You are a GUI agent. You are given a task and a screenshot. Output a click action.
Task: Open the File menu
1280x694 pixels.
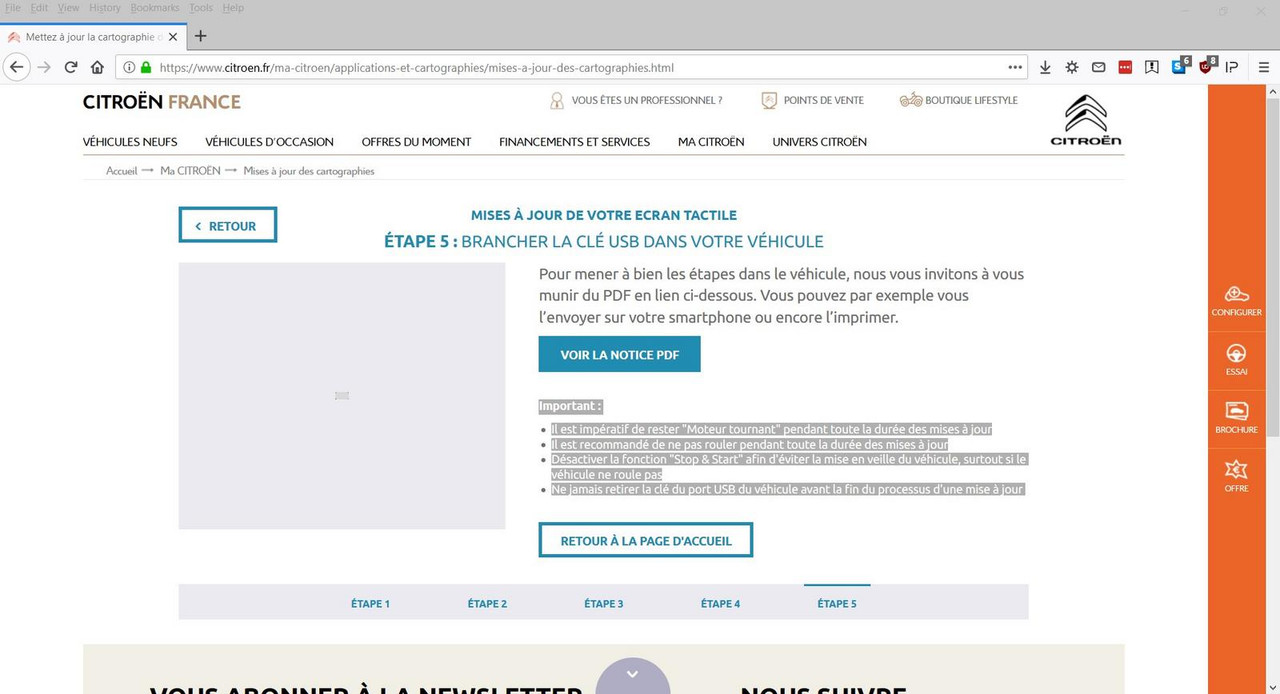[13, 8]
